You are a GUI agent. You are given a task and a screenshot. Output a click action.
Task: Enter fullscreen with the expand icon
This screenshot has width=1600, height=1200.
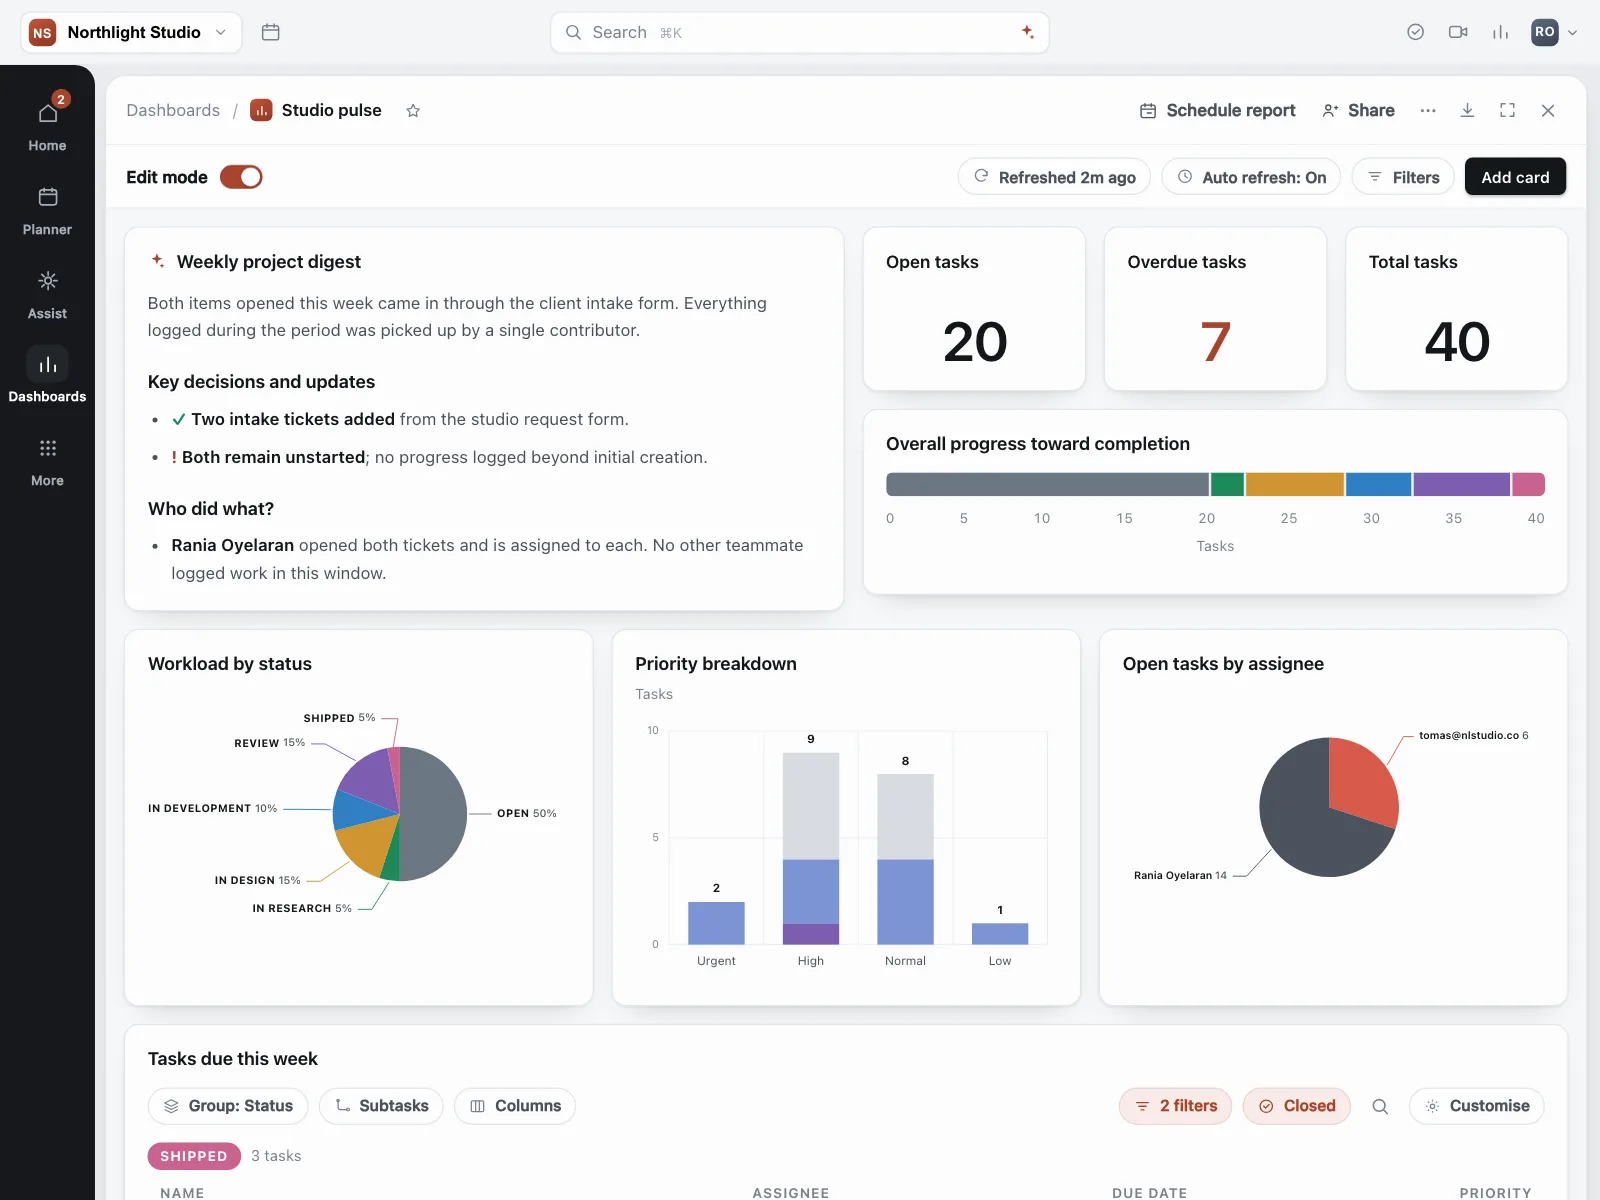click(1507, 111)
